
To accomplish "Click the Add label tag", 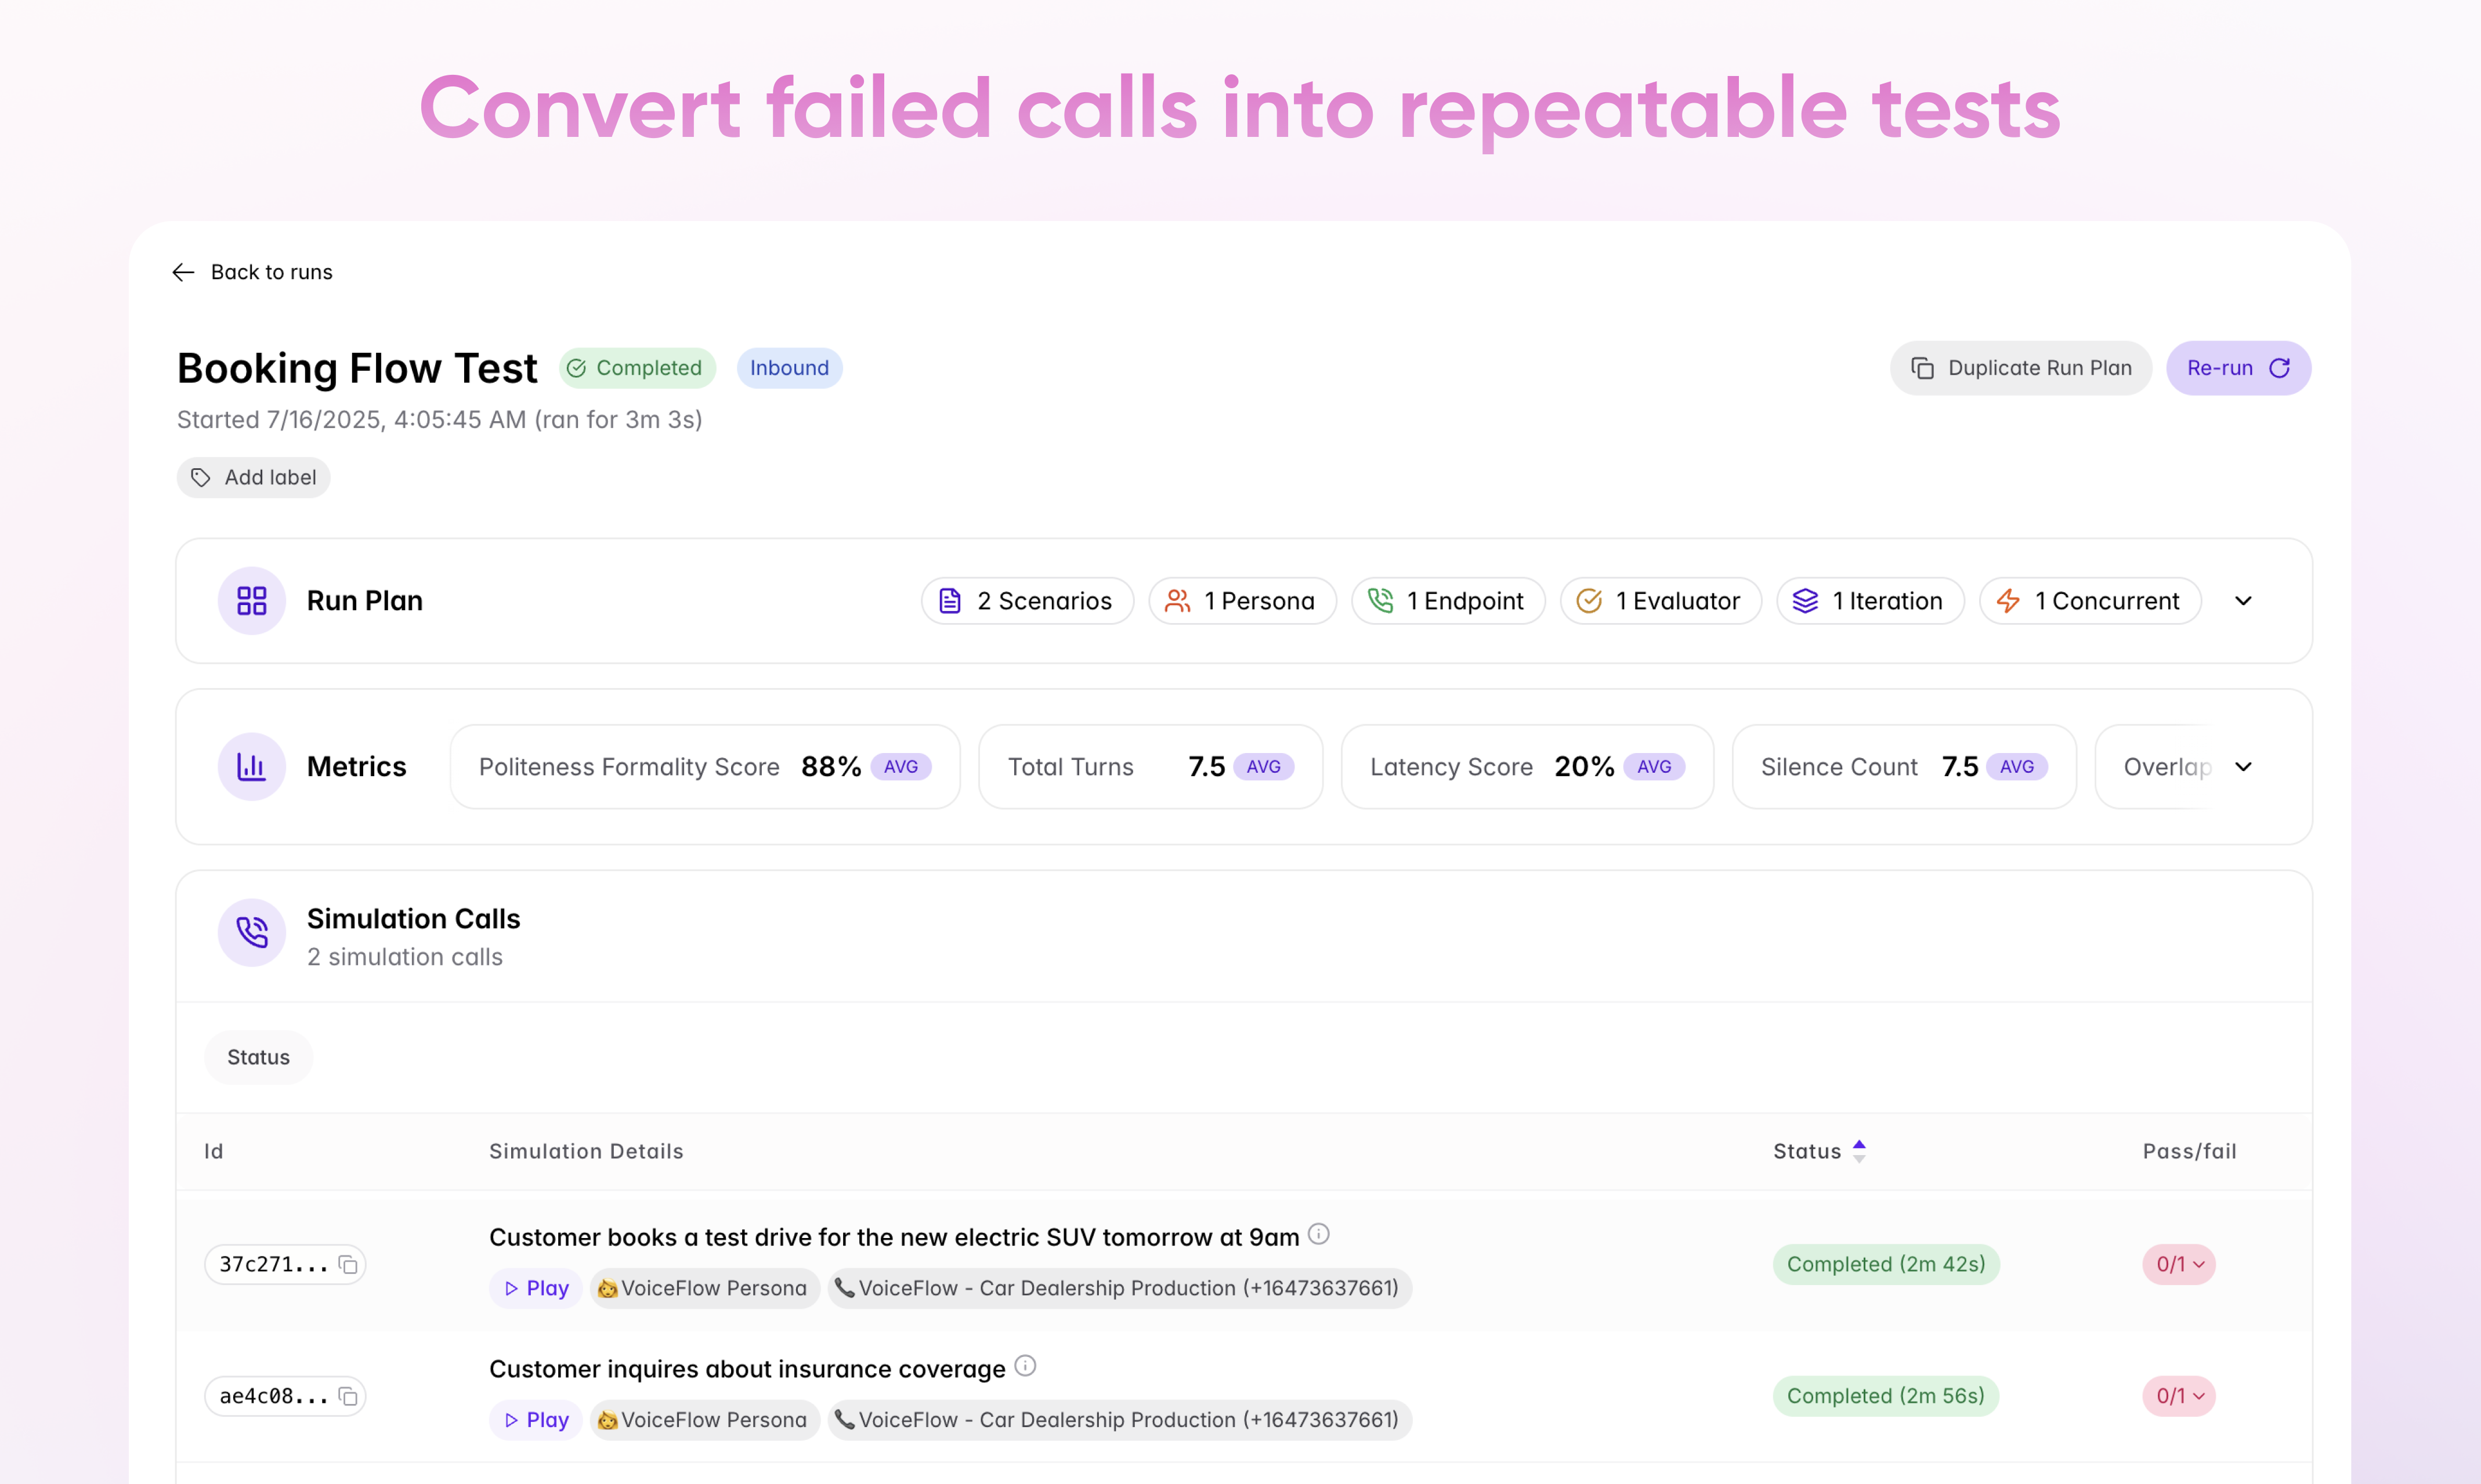I will 254,478.
